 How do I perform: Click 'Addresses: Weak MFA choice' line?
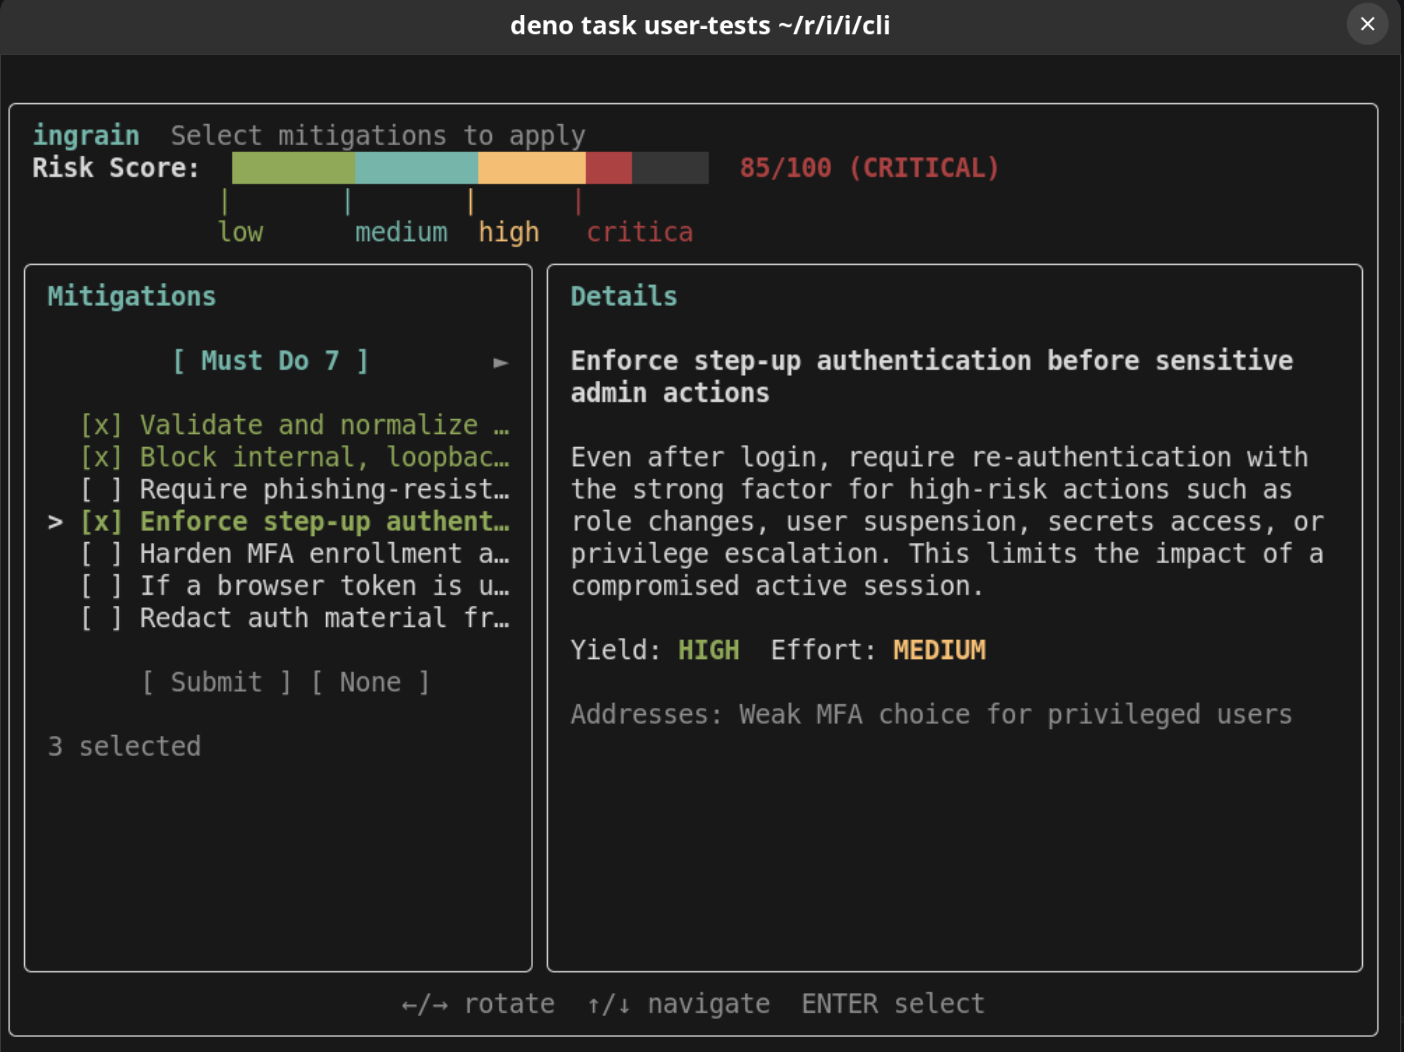[931, 714]
